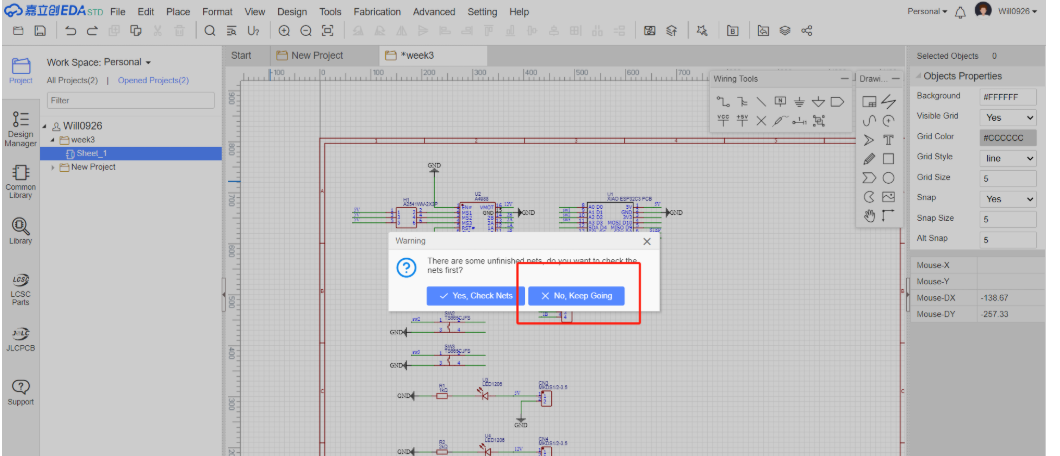Select the Rectangle drawing tool
Image resolution: width=1060 pixels, height=456 pixels.
pos(888,159)
